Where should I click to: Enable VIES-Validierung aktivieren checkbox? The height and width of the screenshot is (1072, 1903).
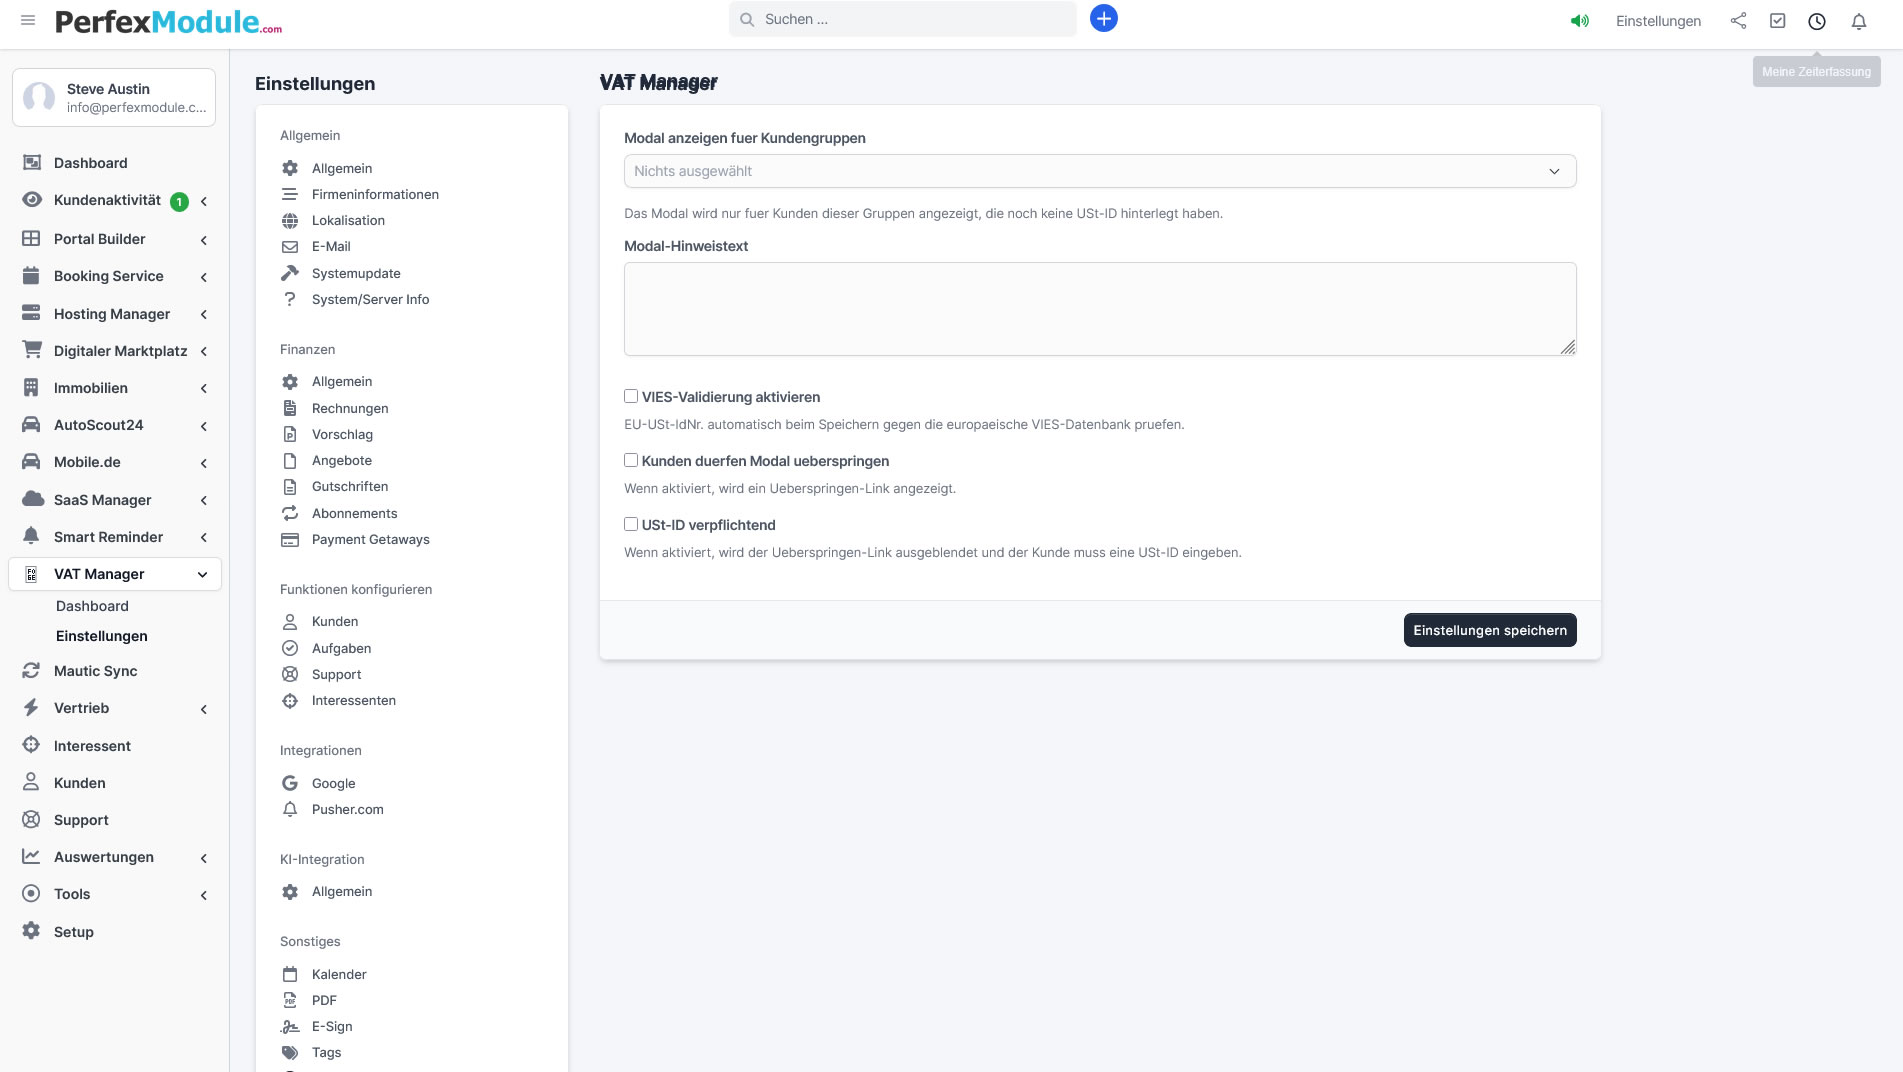(x=631, y=397)
